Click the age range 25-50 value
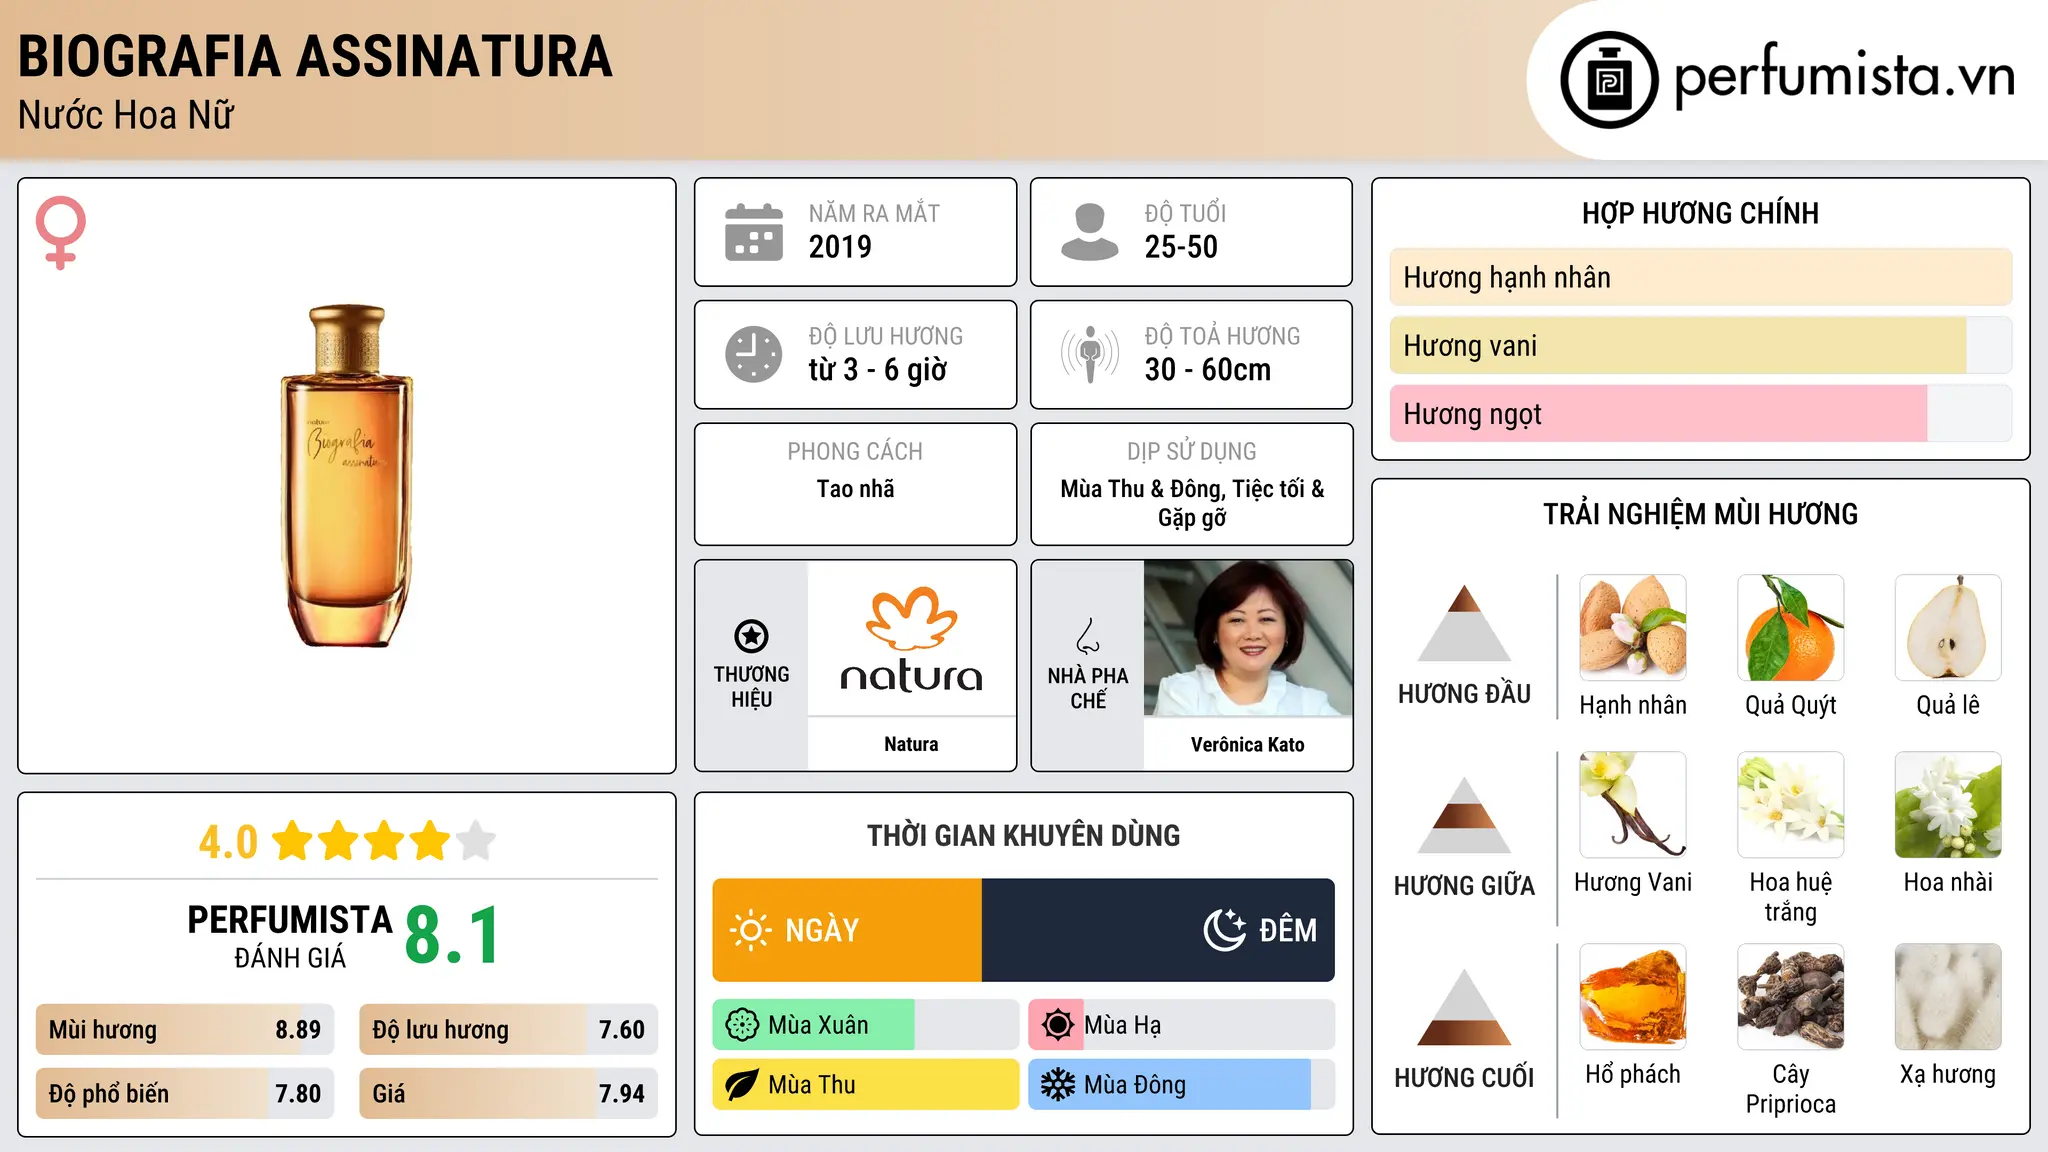 point(1181,247)
